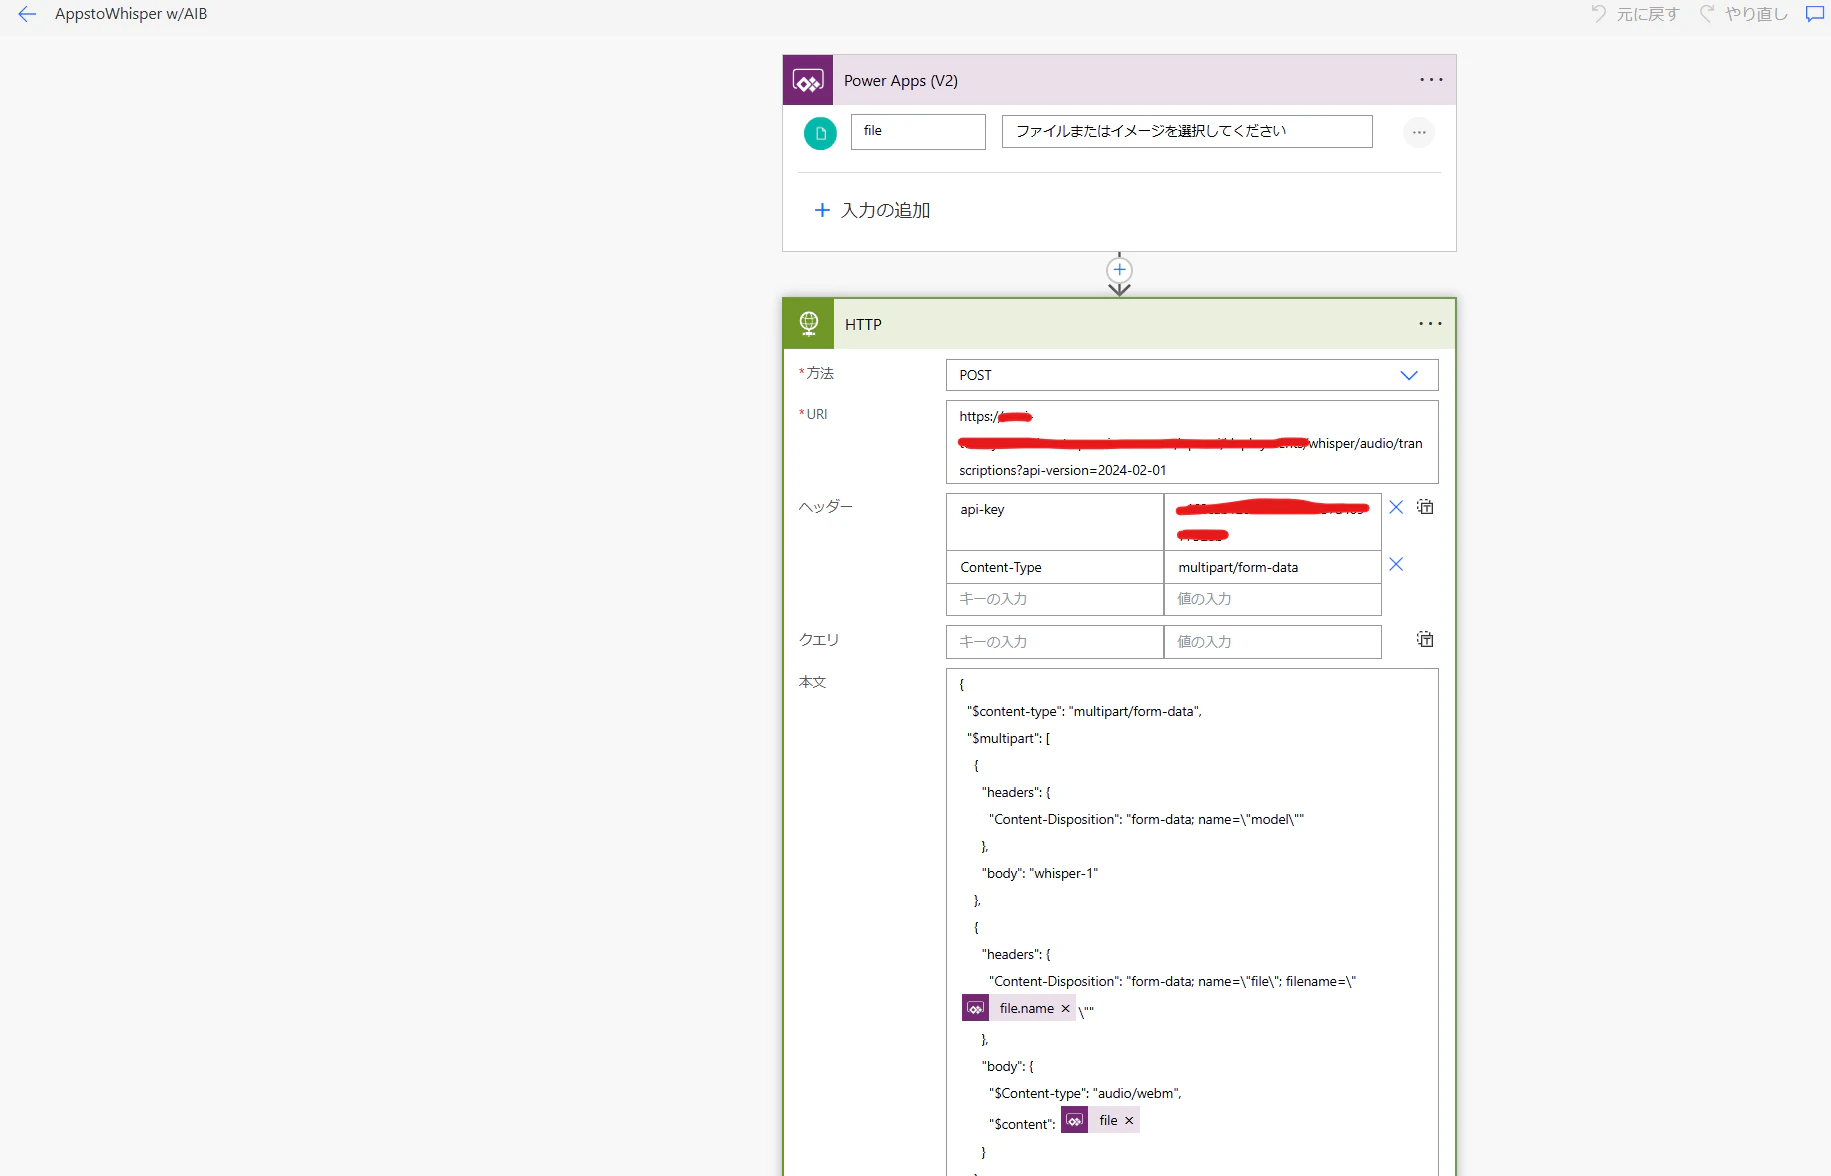Select the Content-Type header key cell
The image size is (1831, 1176).
(x=1055, y=567)
